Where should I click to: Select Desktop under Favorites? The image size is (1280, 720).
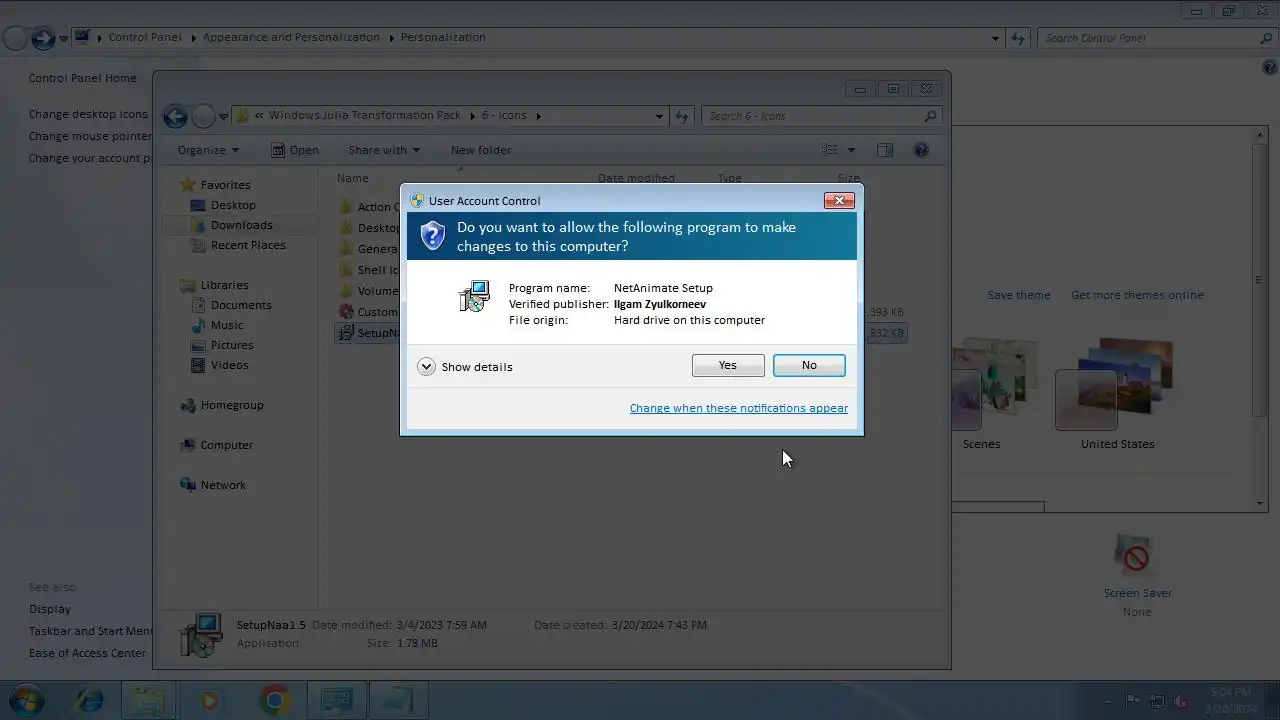coord(233,205)
